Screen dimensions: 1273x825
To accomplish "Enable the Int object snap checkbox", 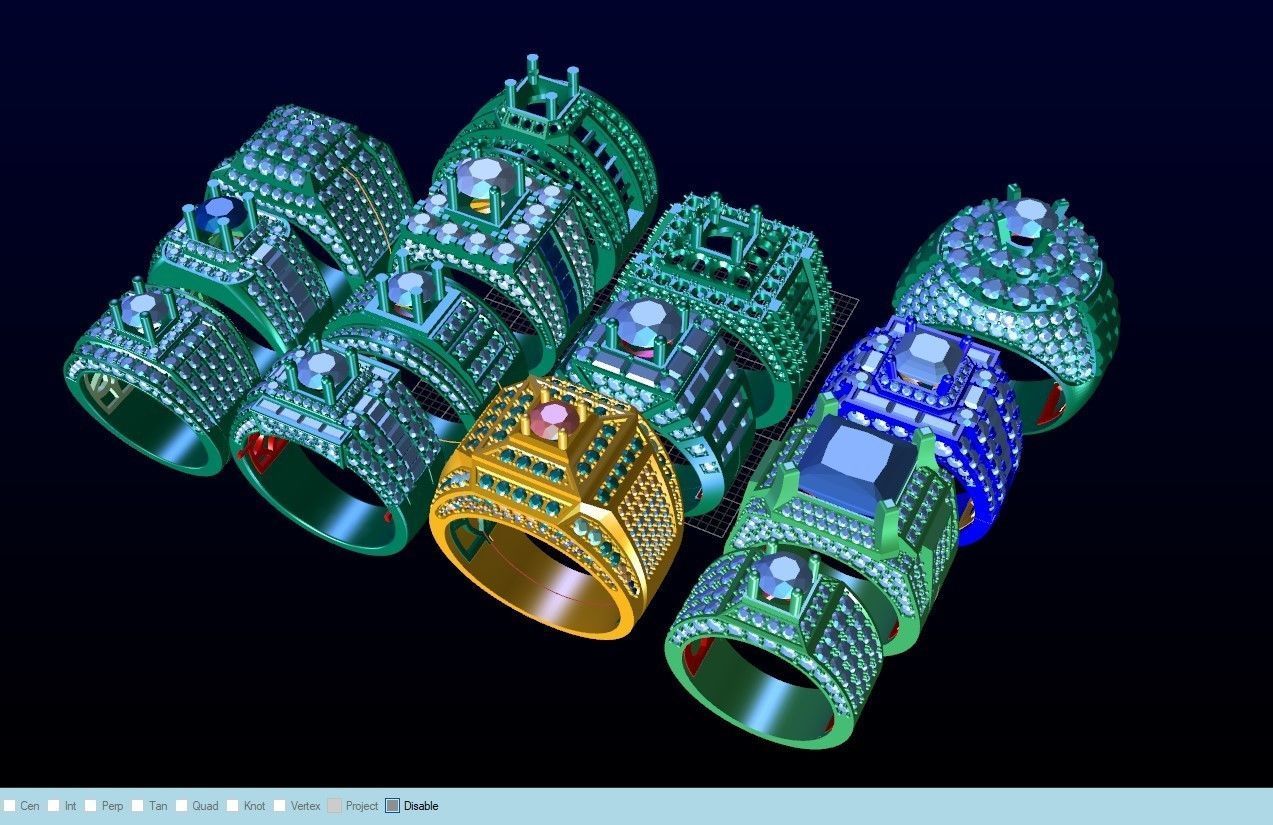I will pos(54,806).
